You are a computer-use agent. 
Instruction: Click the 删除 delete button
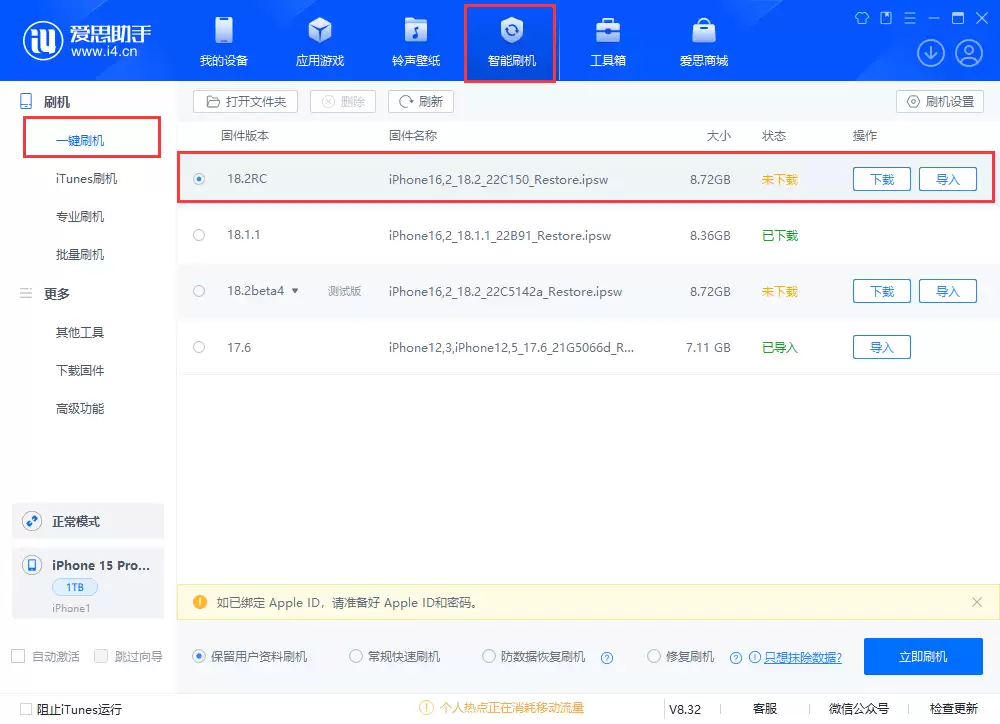(342, 101)
